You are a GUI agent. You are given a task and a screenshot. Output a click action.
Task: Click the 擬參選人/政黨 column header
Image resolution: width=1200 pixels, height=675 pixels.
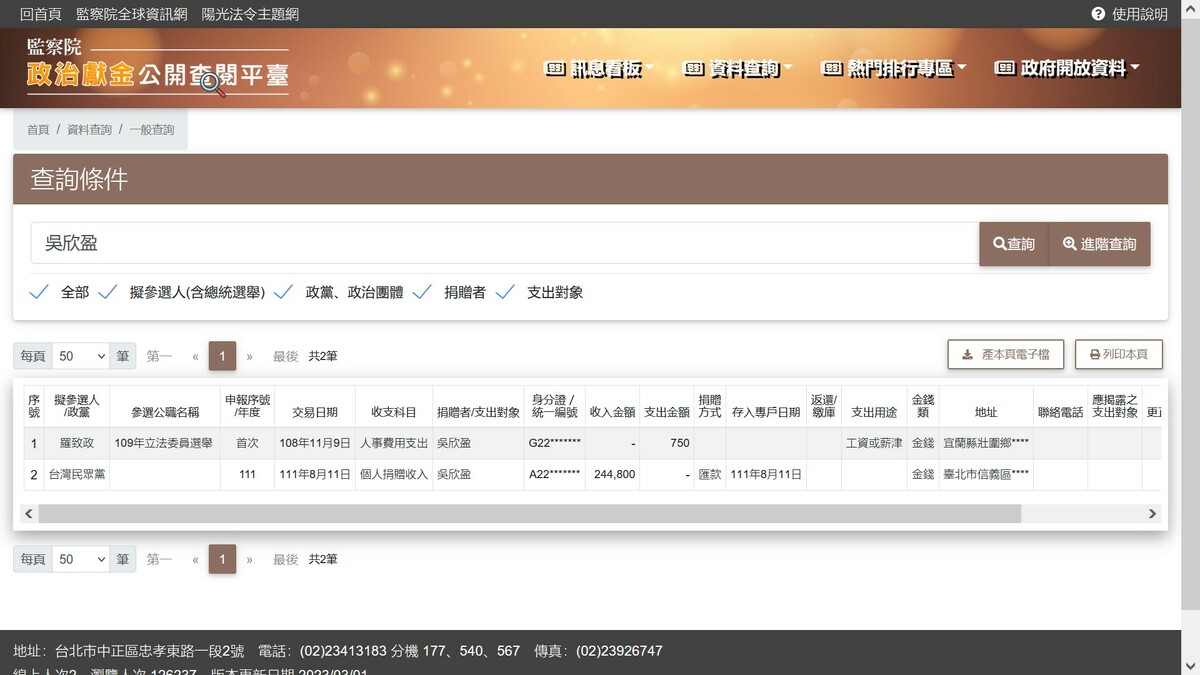click(x=77, y=406)
